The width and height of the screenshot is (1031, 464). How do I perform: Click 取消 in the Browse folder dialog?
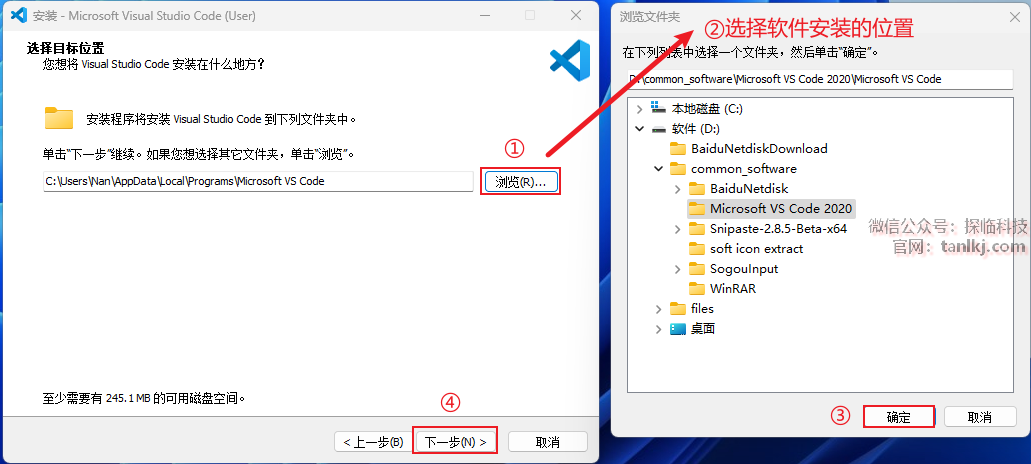[980, 417]
